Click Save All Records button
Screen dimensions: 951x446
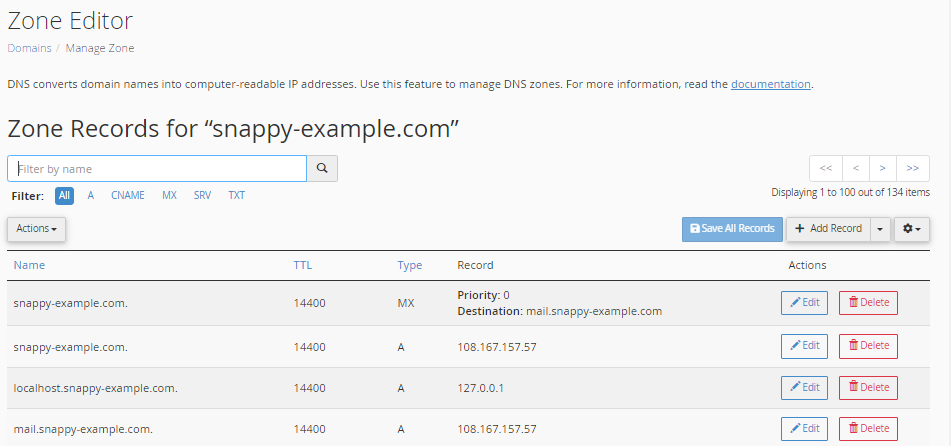pyautogui.click(x=733, y=229)
